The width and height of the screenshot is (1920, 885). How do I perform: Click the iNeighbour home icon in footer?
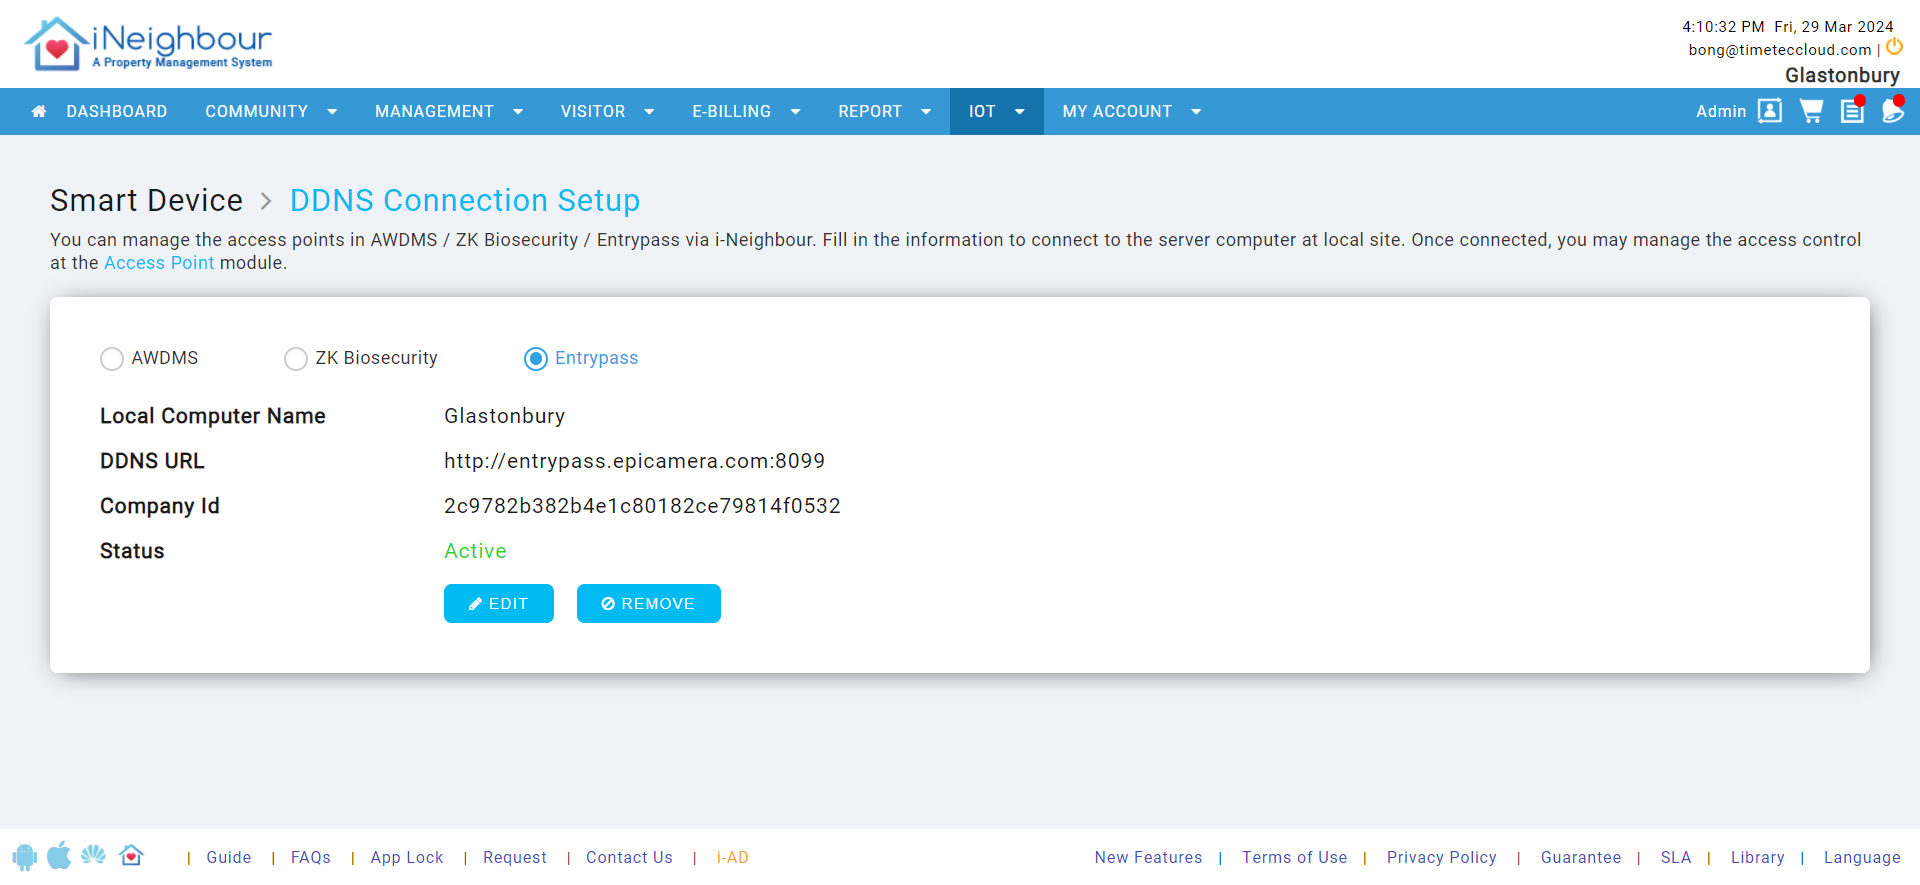pos(131,855)
